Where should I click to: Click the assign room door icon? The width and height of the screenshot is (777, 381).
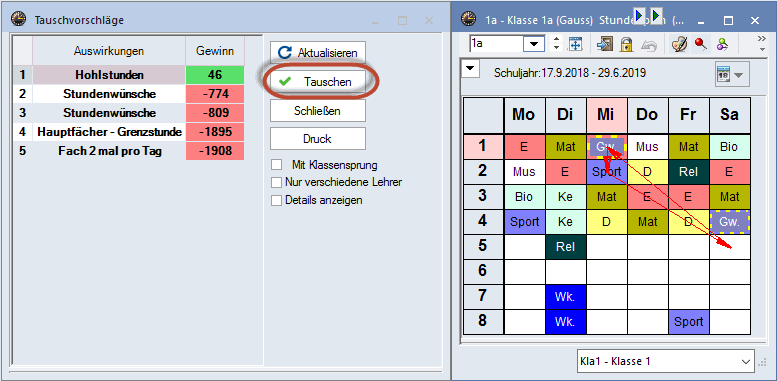click(605, 44)
